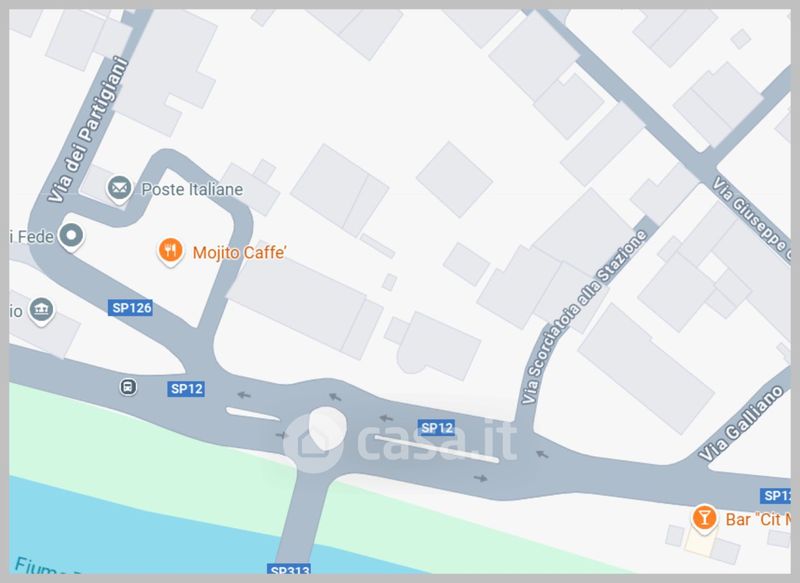
Task: Click the Via Galliano street label
Action: (x=740, y=423)
